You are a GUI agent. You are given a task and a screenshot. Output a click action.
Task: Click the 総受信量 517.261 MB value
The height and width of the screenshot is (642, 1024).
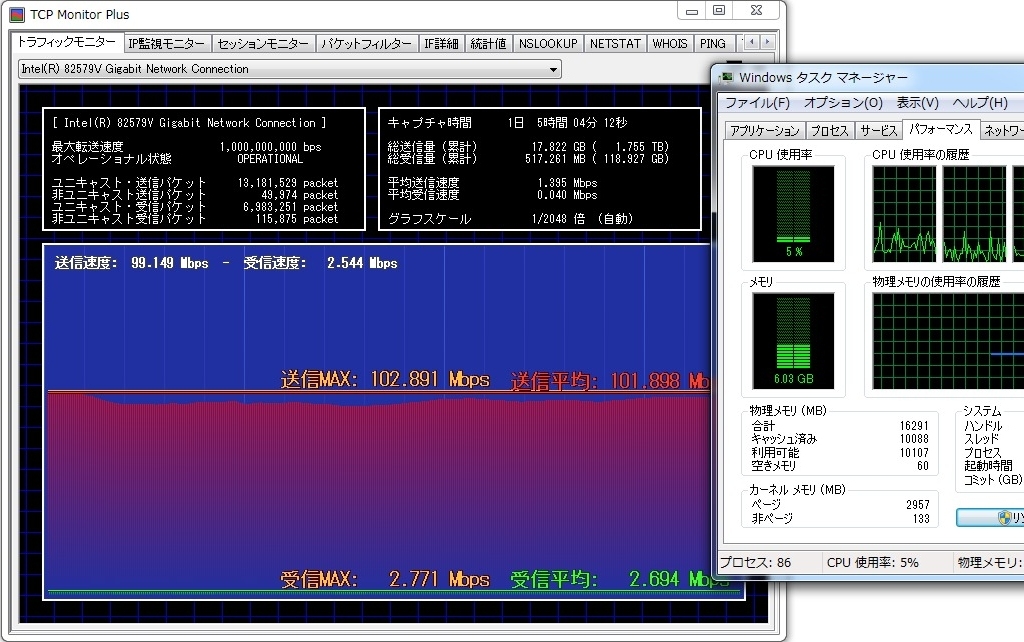point(597,159)
